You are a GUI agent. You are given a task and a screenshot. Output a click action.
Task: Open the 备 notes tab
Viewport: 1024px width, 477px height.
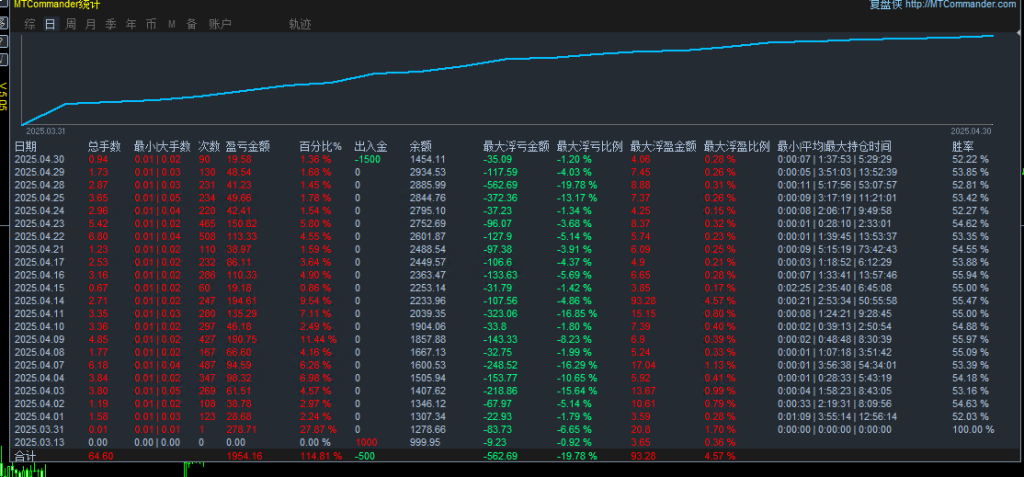pos(191,23)
